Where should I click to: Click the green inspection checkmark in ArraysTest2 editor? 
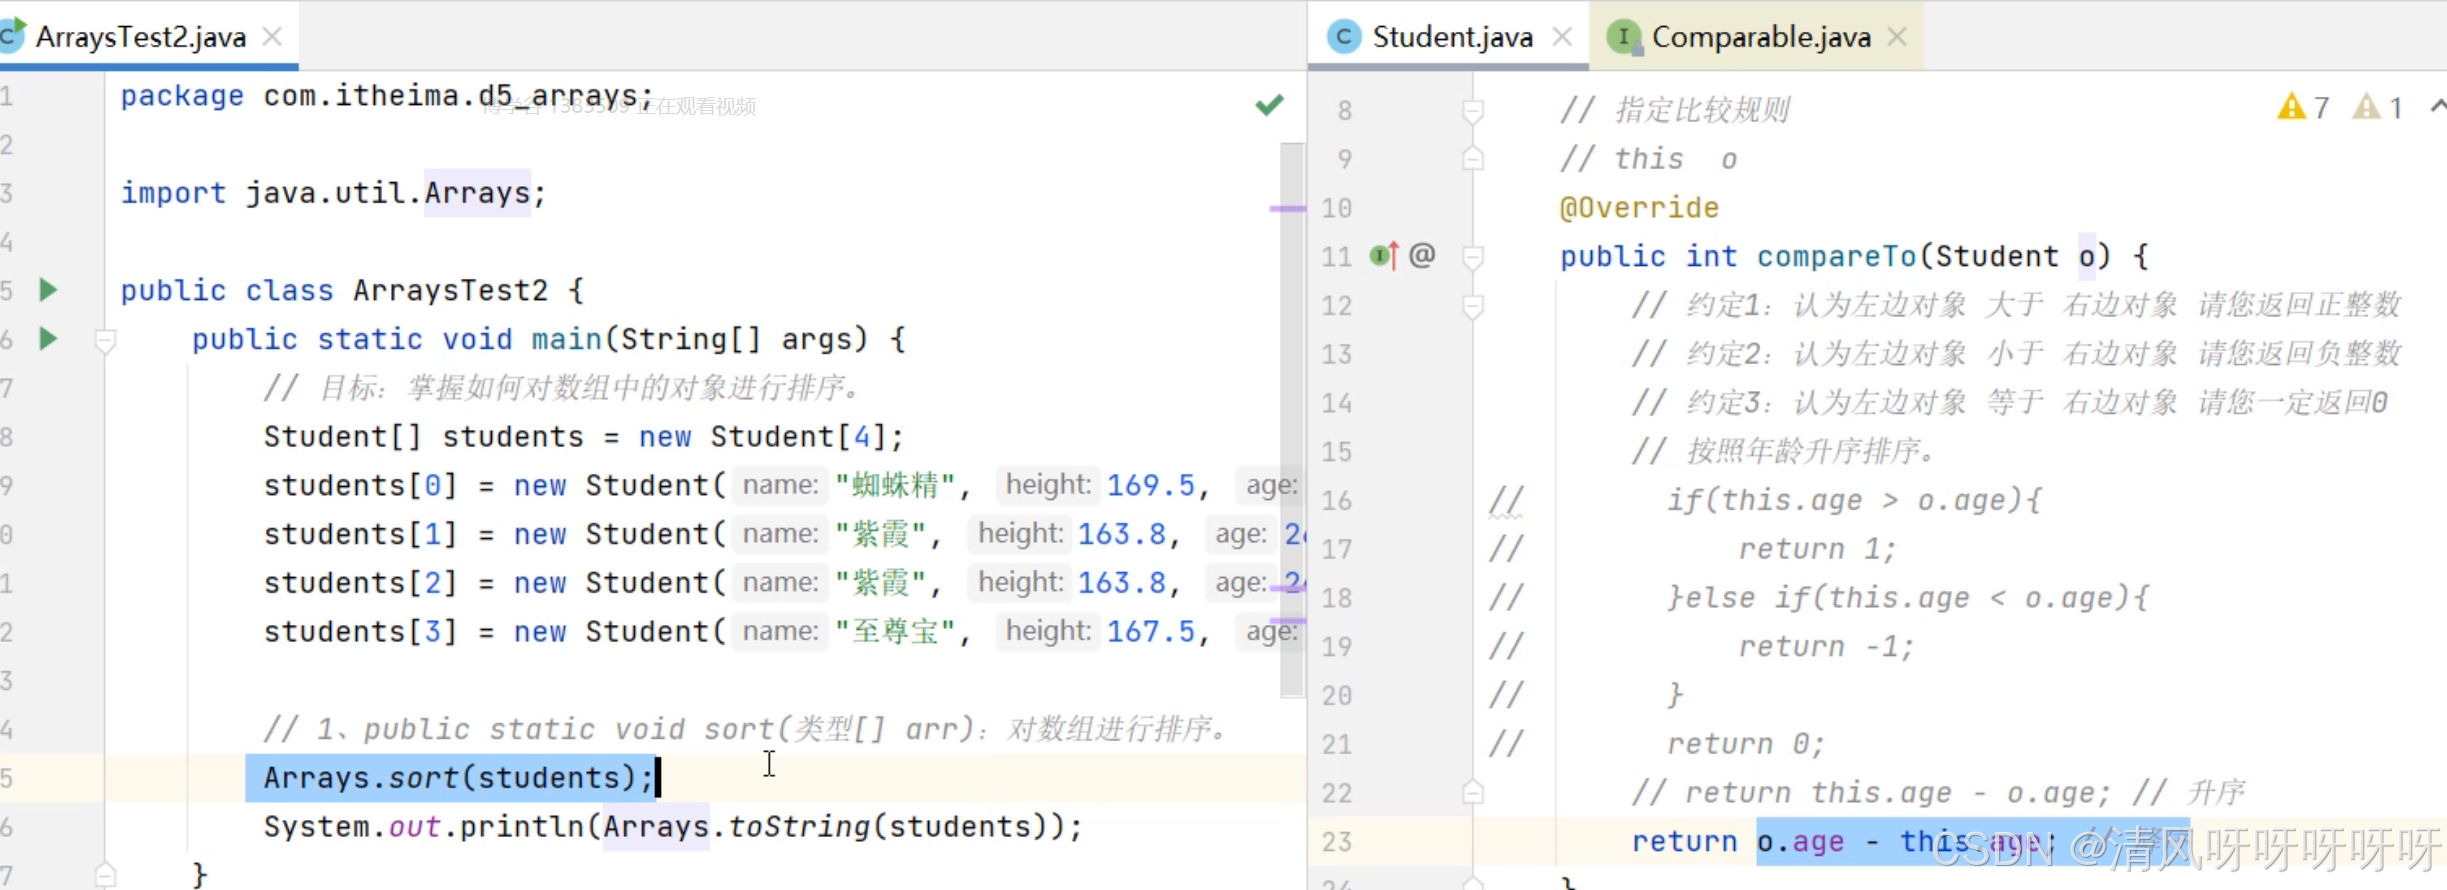(x=1269, y=105)
